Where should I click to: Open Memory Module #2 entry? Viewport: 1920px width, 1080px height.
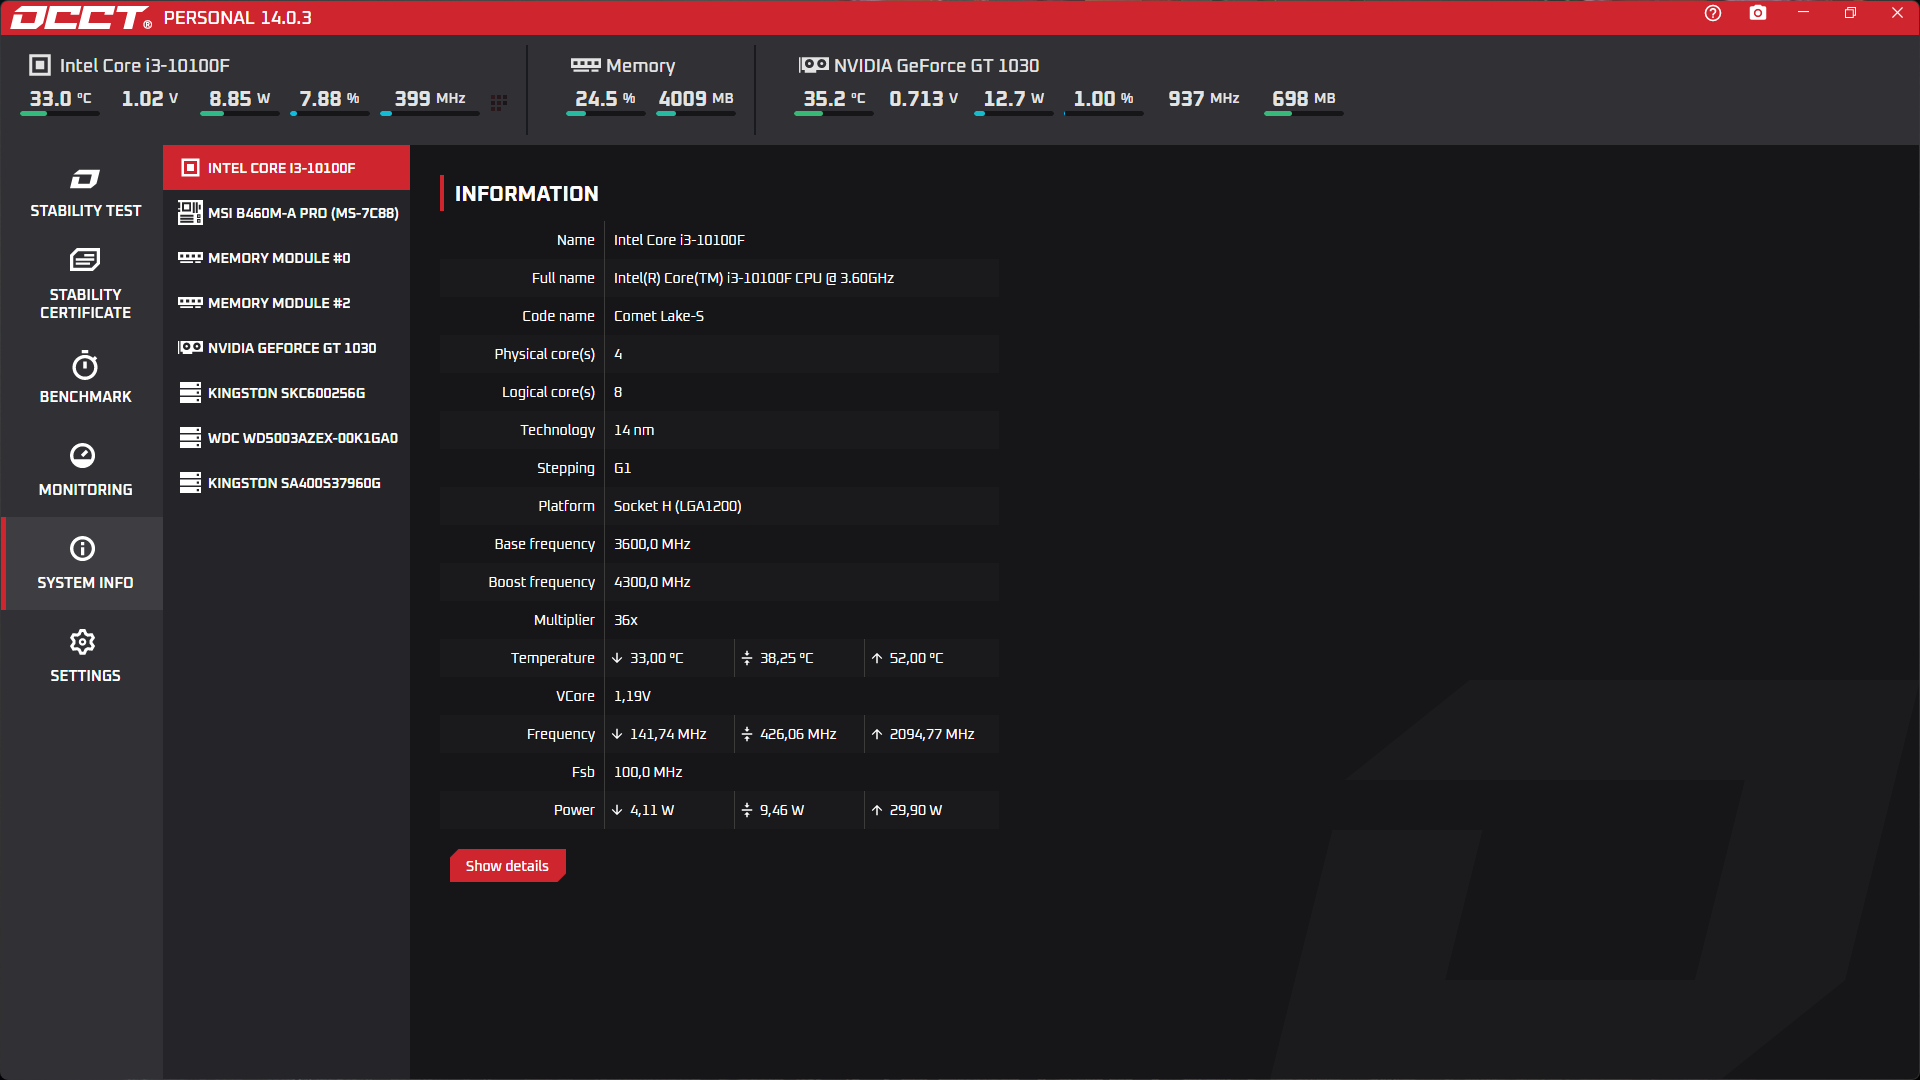click(x=286, y=303)
